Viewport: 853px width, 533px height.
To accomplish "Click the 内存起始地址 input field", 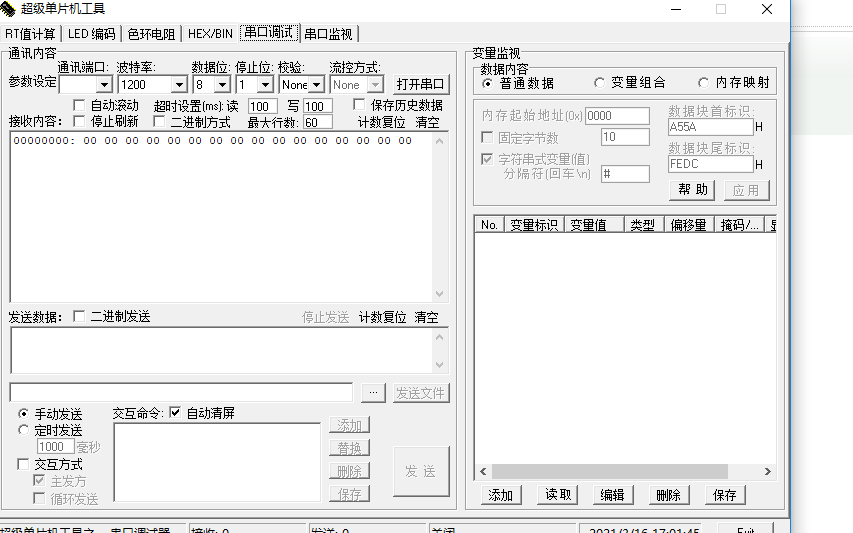I will point(617,116).
